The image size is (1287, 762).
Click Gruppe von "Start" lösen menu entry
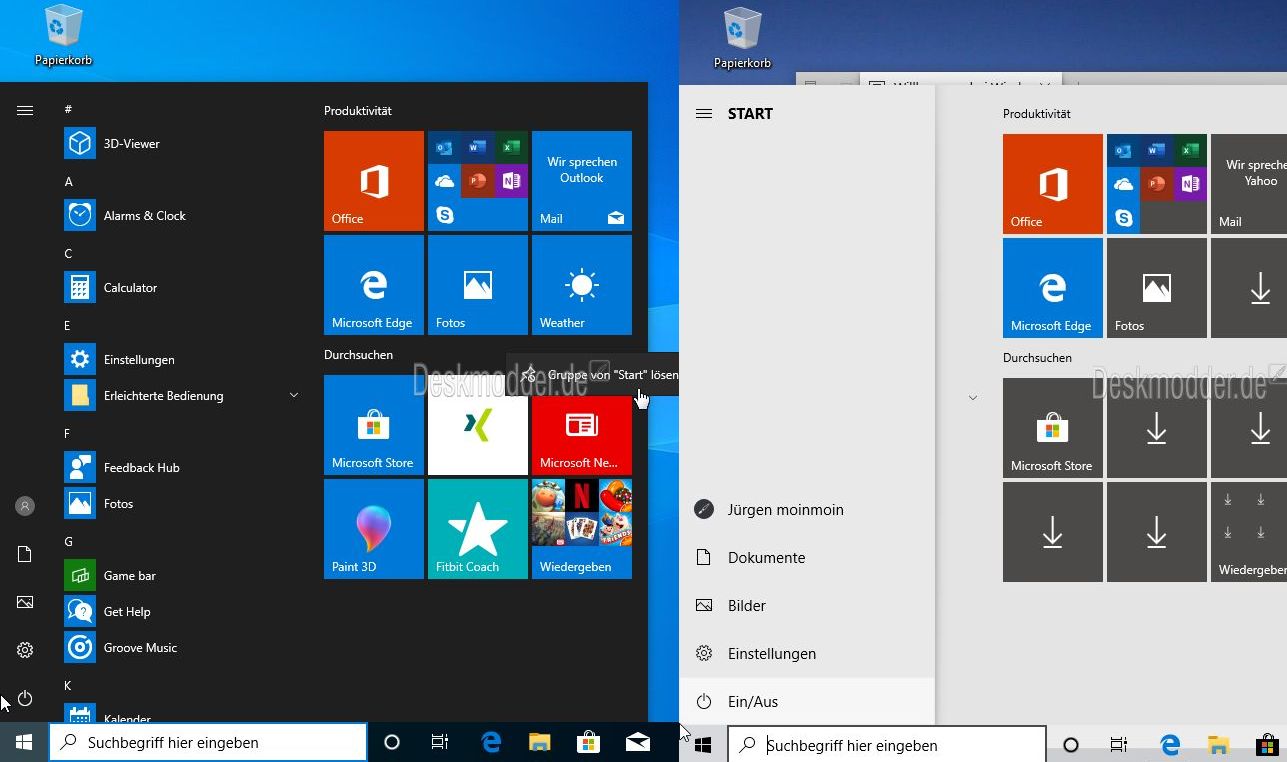[592, 375]
